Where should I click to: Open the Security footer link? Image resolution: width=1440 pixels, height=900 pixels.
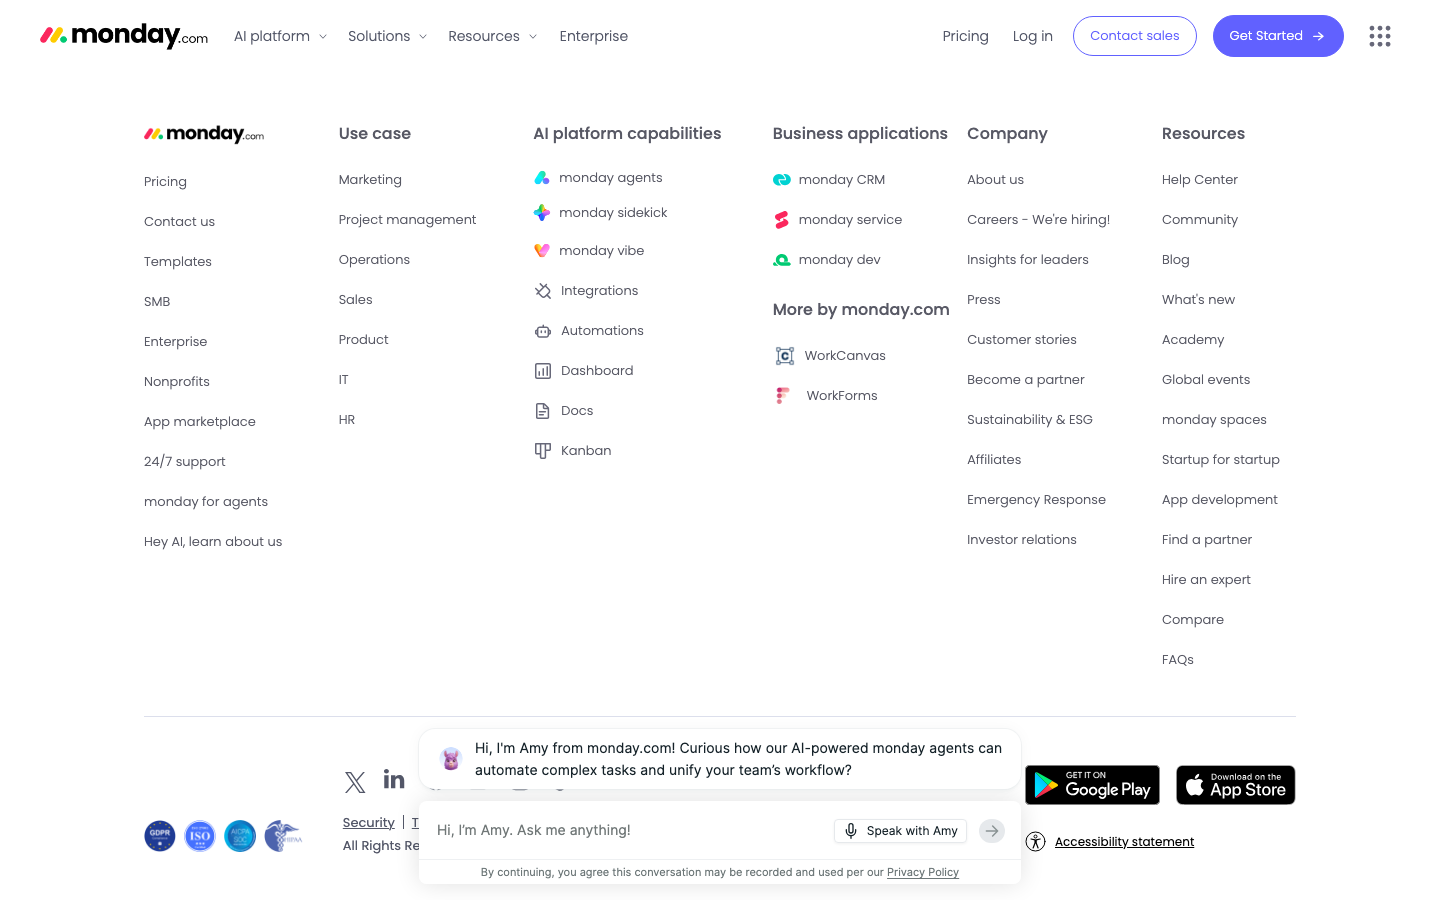coord(368,823)
